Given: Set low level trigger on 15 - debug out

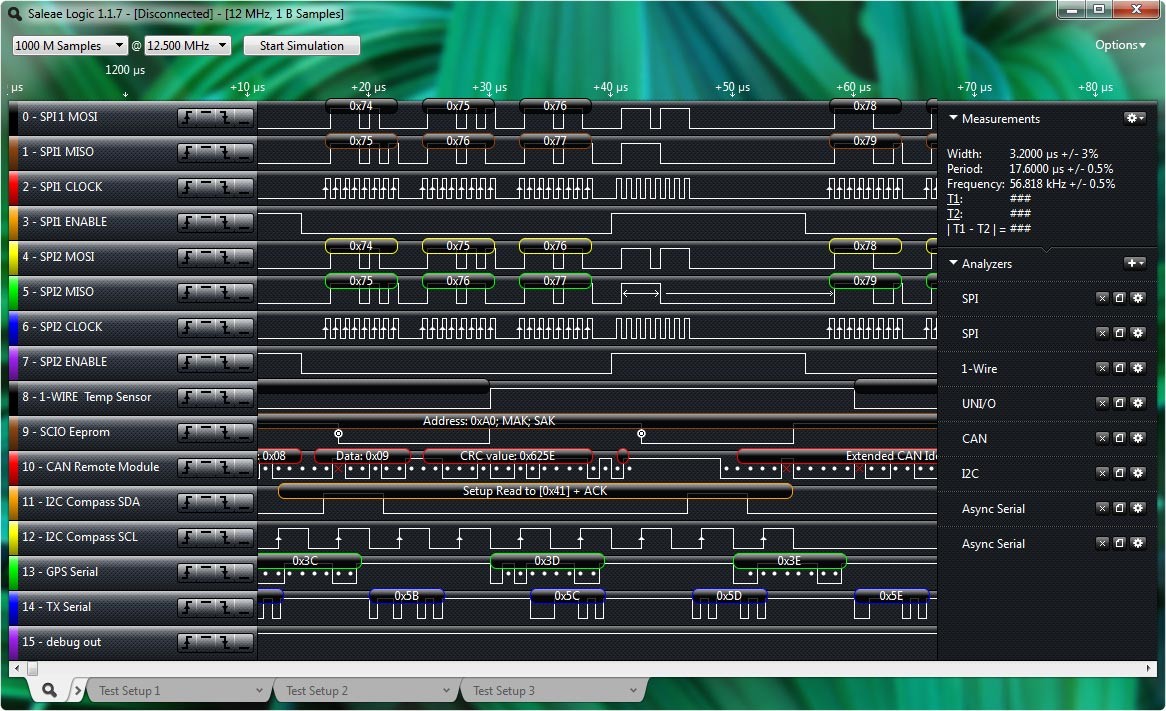Looking at the screenshot, I should 243,642.
